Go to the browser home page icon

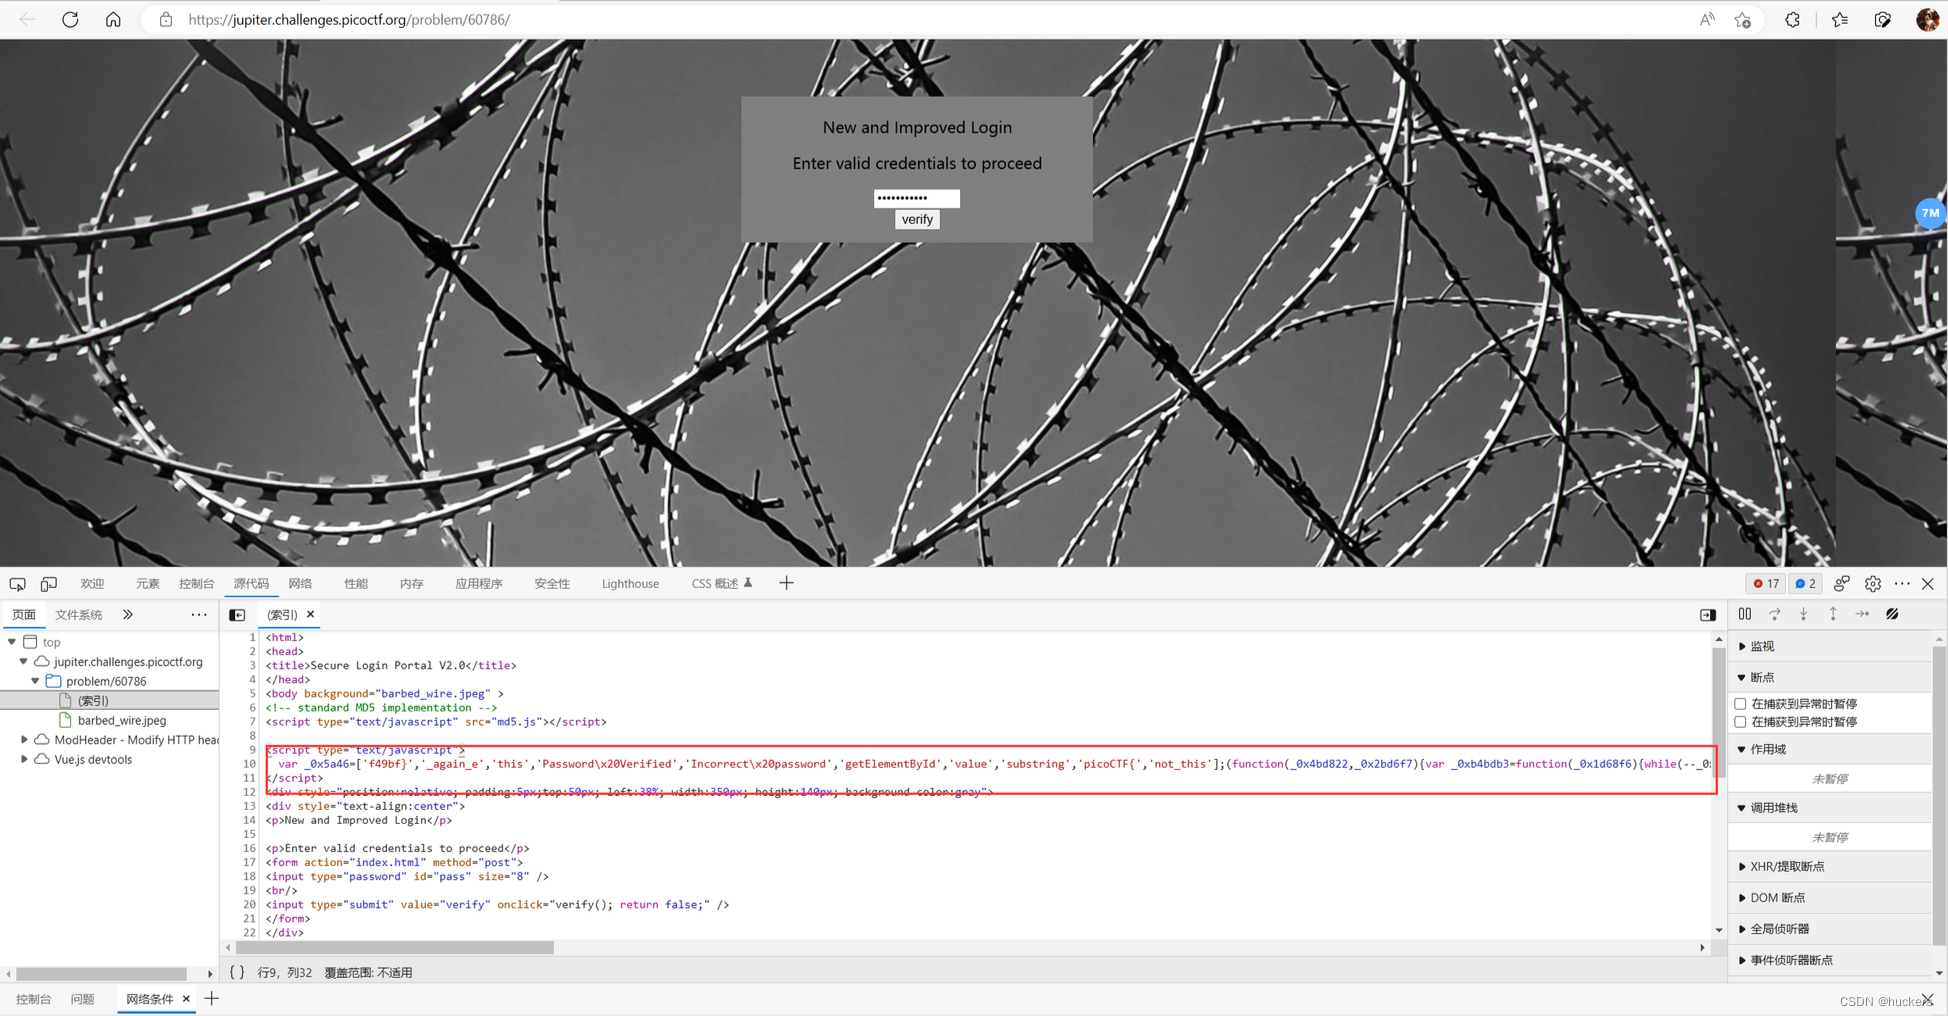click(113, 20)
